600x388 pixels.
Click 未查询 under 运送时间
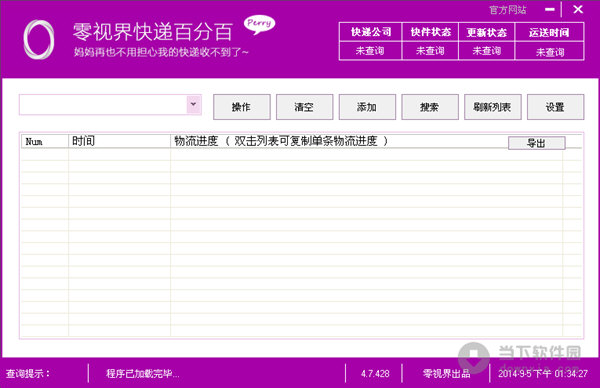pyautogui.click(x=550, y=52)
